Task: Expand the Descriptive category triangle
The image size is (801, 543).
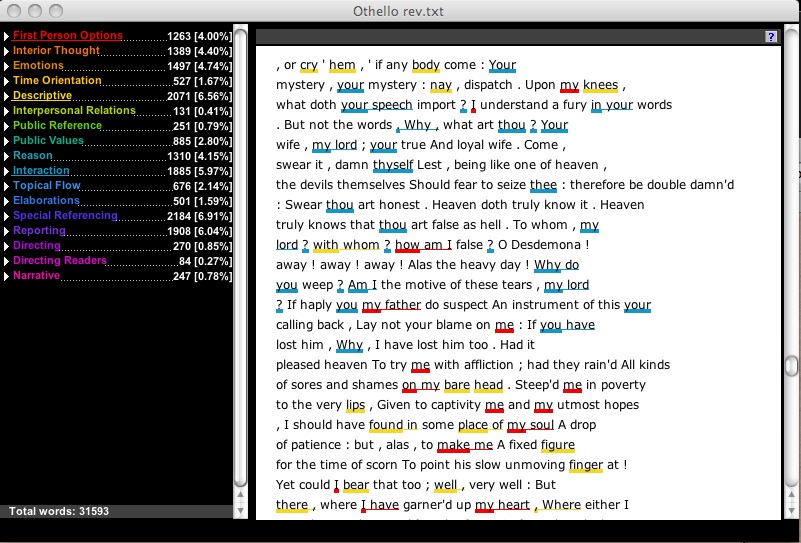Action: (x=6, y=96)
